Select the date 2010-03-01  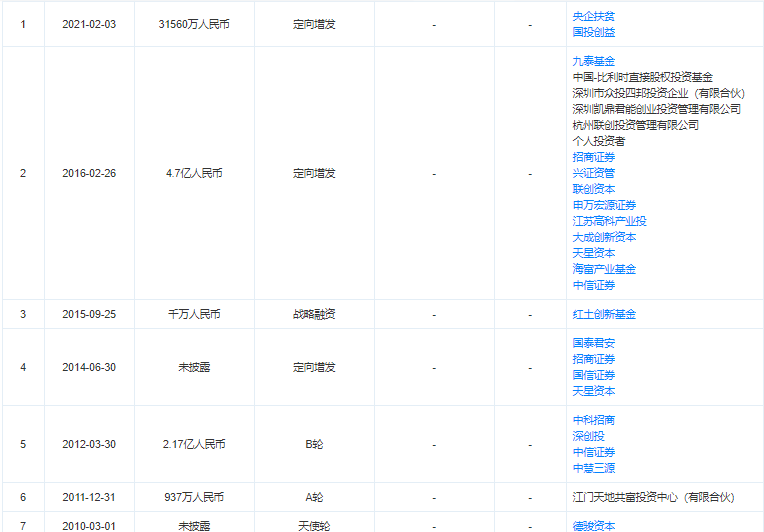pos(89,526)
